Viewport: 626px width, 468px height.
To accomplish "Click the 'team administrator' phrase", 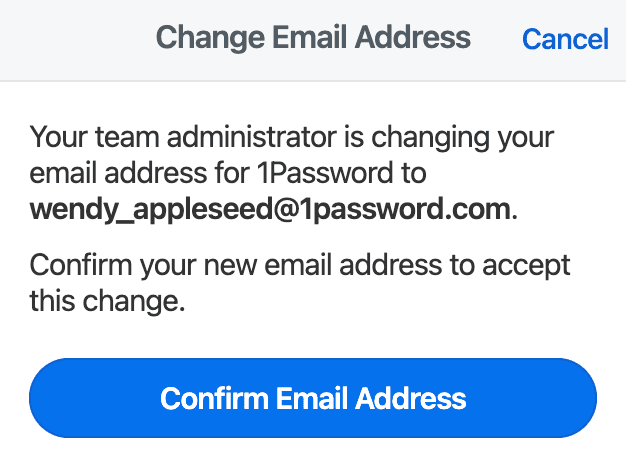I will [216, 137].
